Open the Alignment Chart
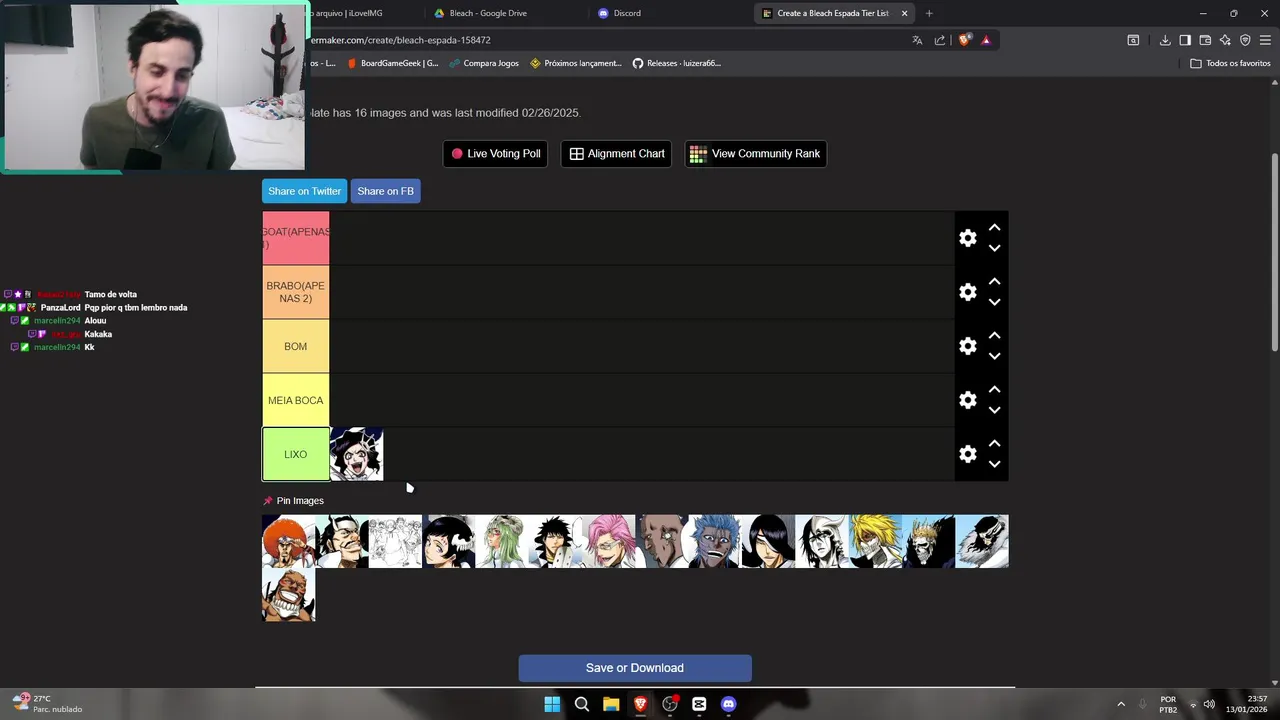This screenshot has height=720, width=1280. click(616, 154)
